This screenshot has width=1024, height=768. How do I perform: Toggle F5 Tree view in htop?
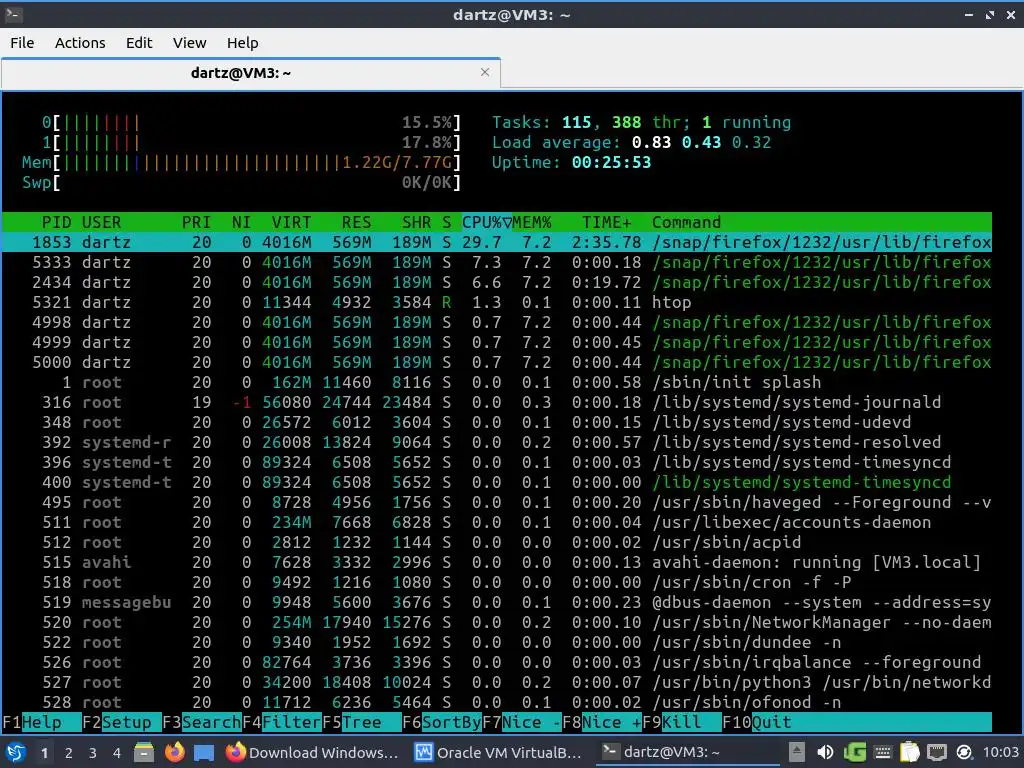click(x=362, y=722)
